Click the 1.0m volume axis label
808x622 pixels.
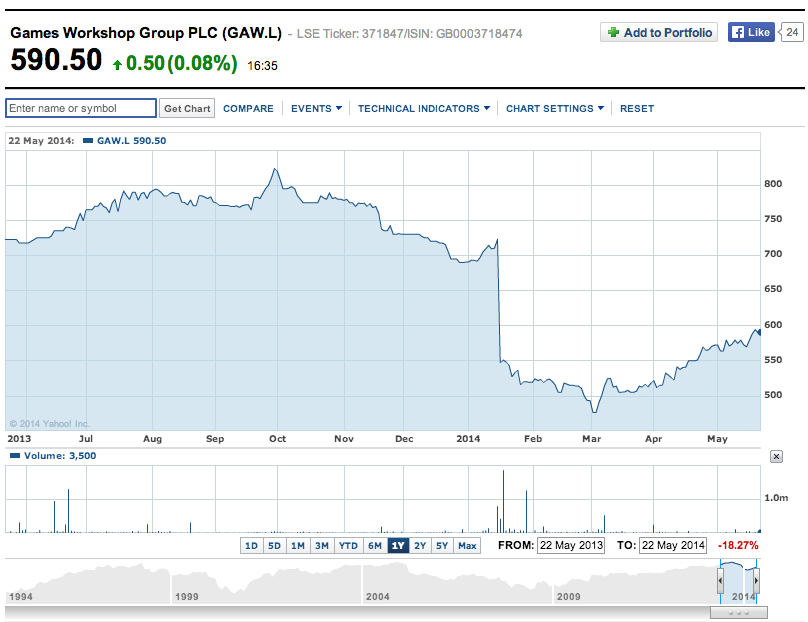(776, 498)
